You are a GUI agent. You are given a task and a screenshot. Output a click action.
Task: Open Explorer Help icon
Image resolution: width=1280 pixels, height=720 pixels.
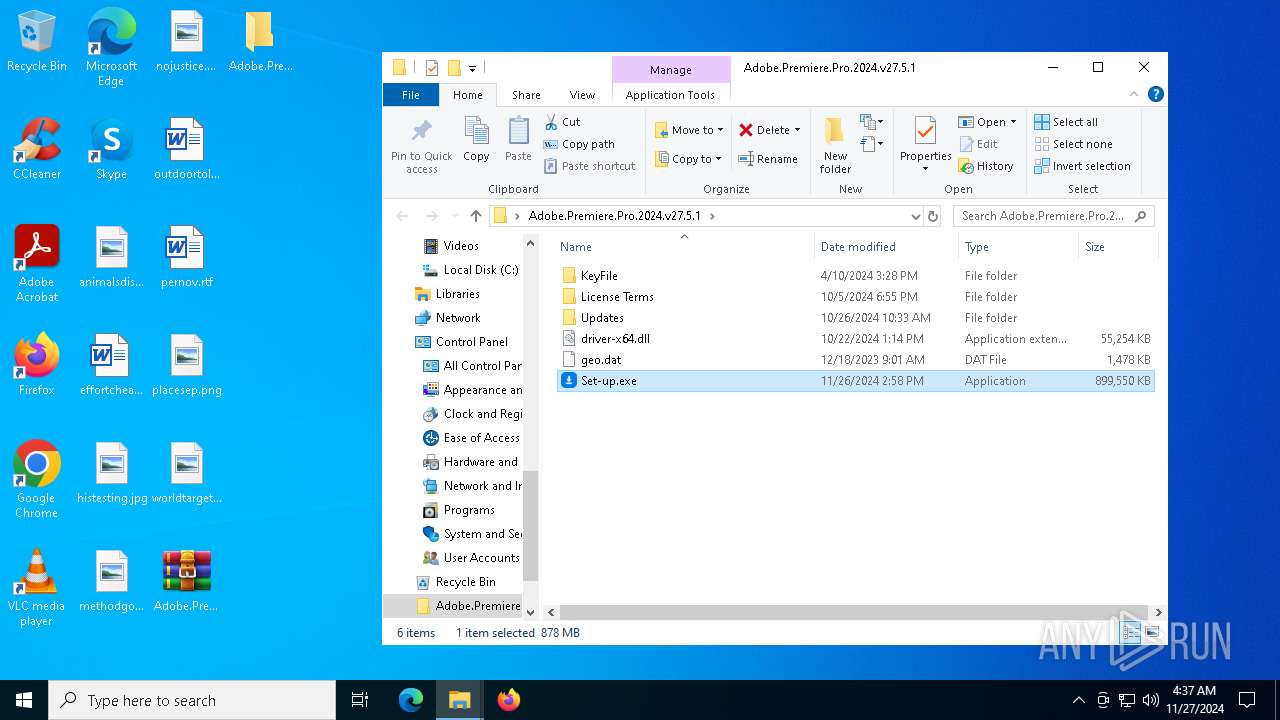coord(1156,95)
